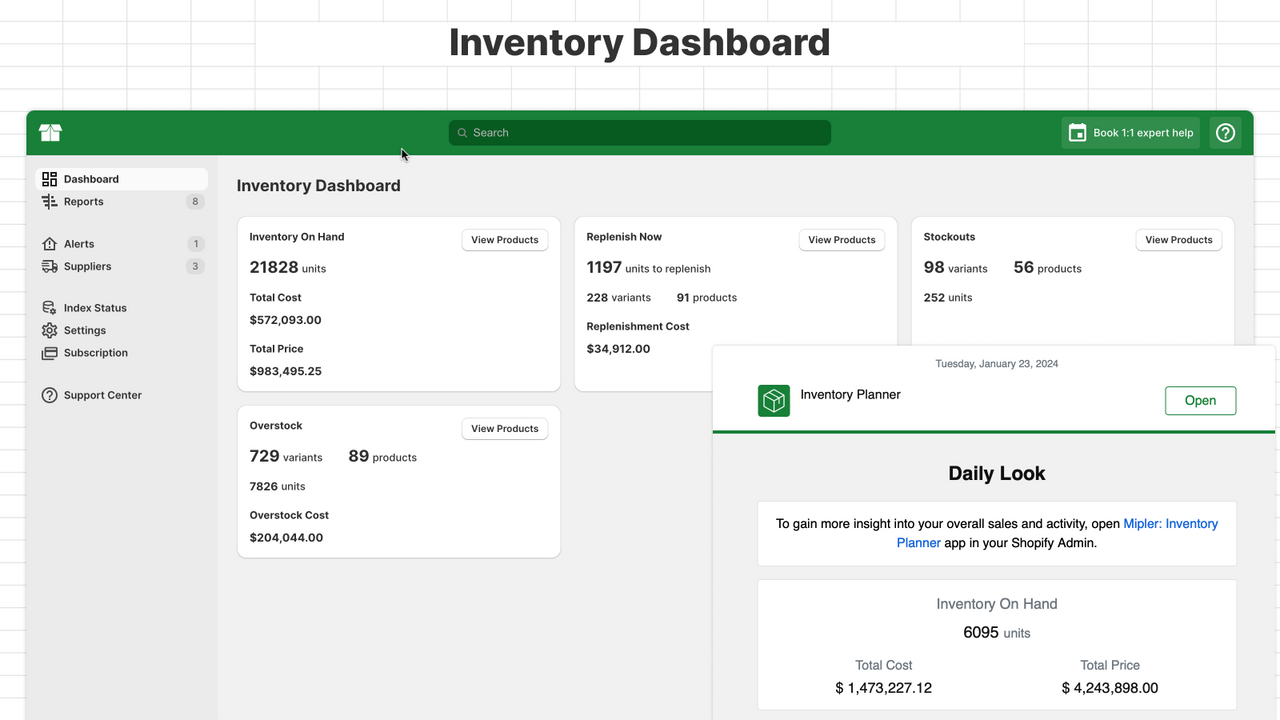Click the 56 products stockouts text
The image size is (1280, 720).
[x=1048, y=268]
